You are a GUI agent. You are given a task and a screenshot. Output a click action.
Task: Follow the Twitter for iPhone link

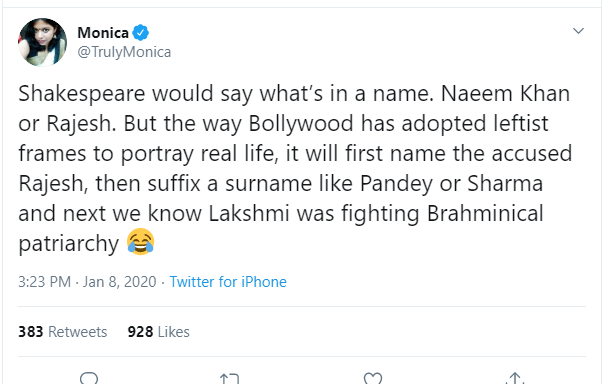(228, 282)
